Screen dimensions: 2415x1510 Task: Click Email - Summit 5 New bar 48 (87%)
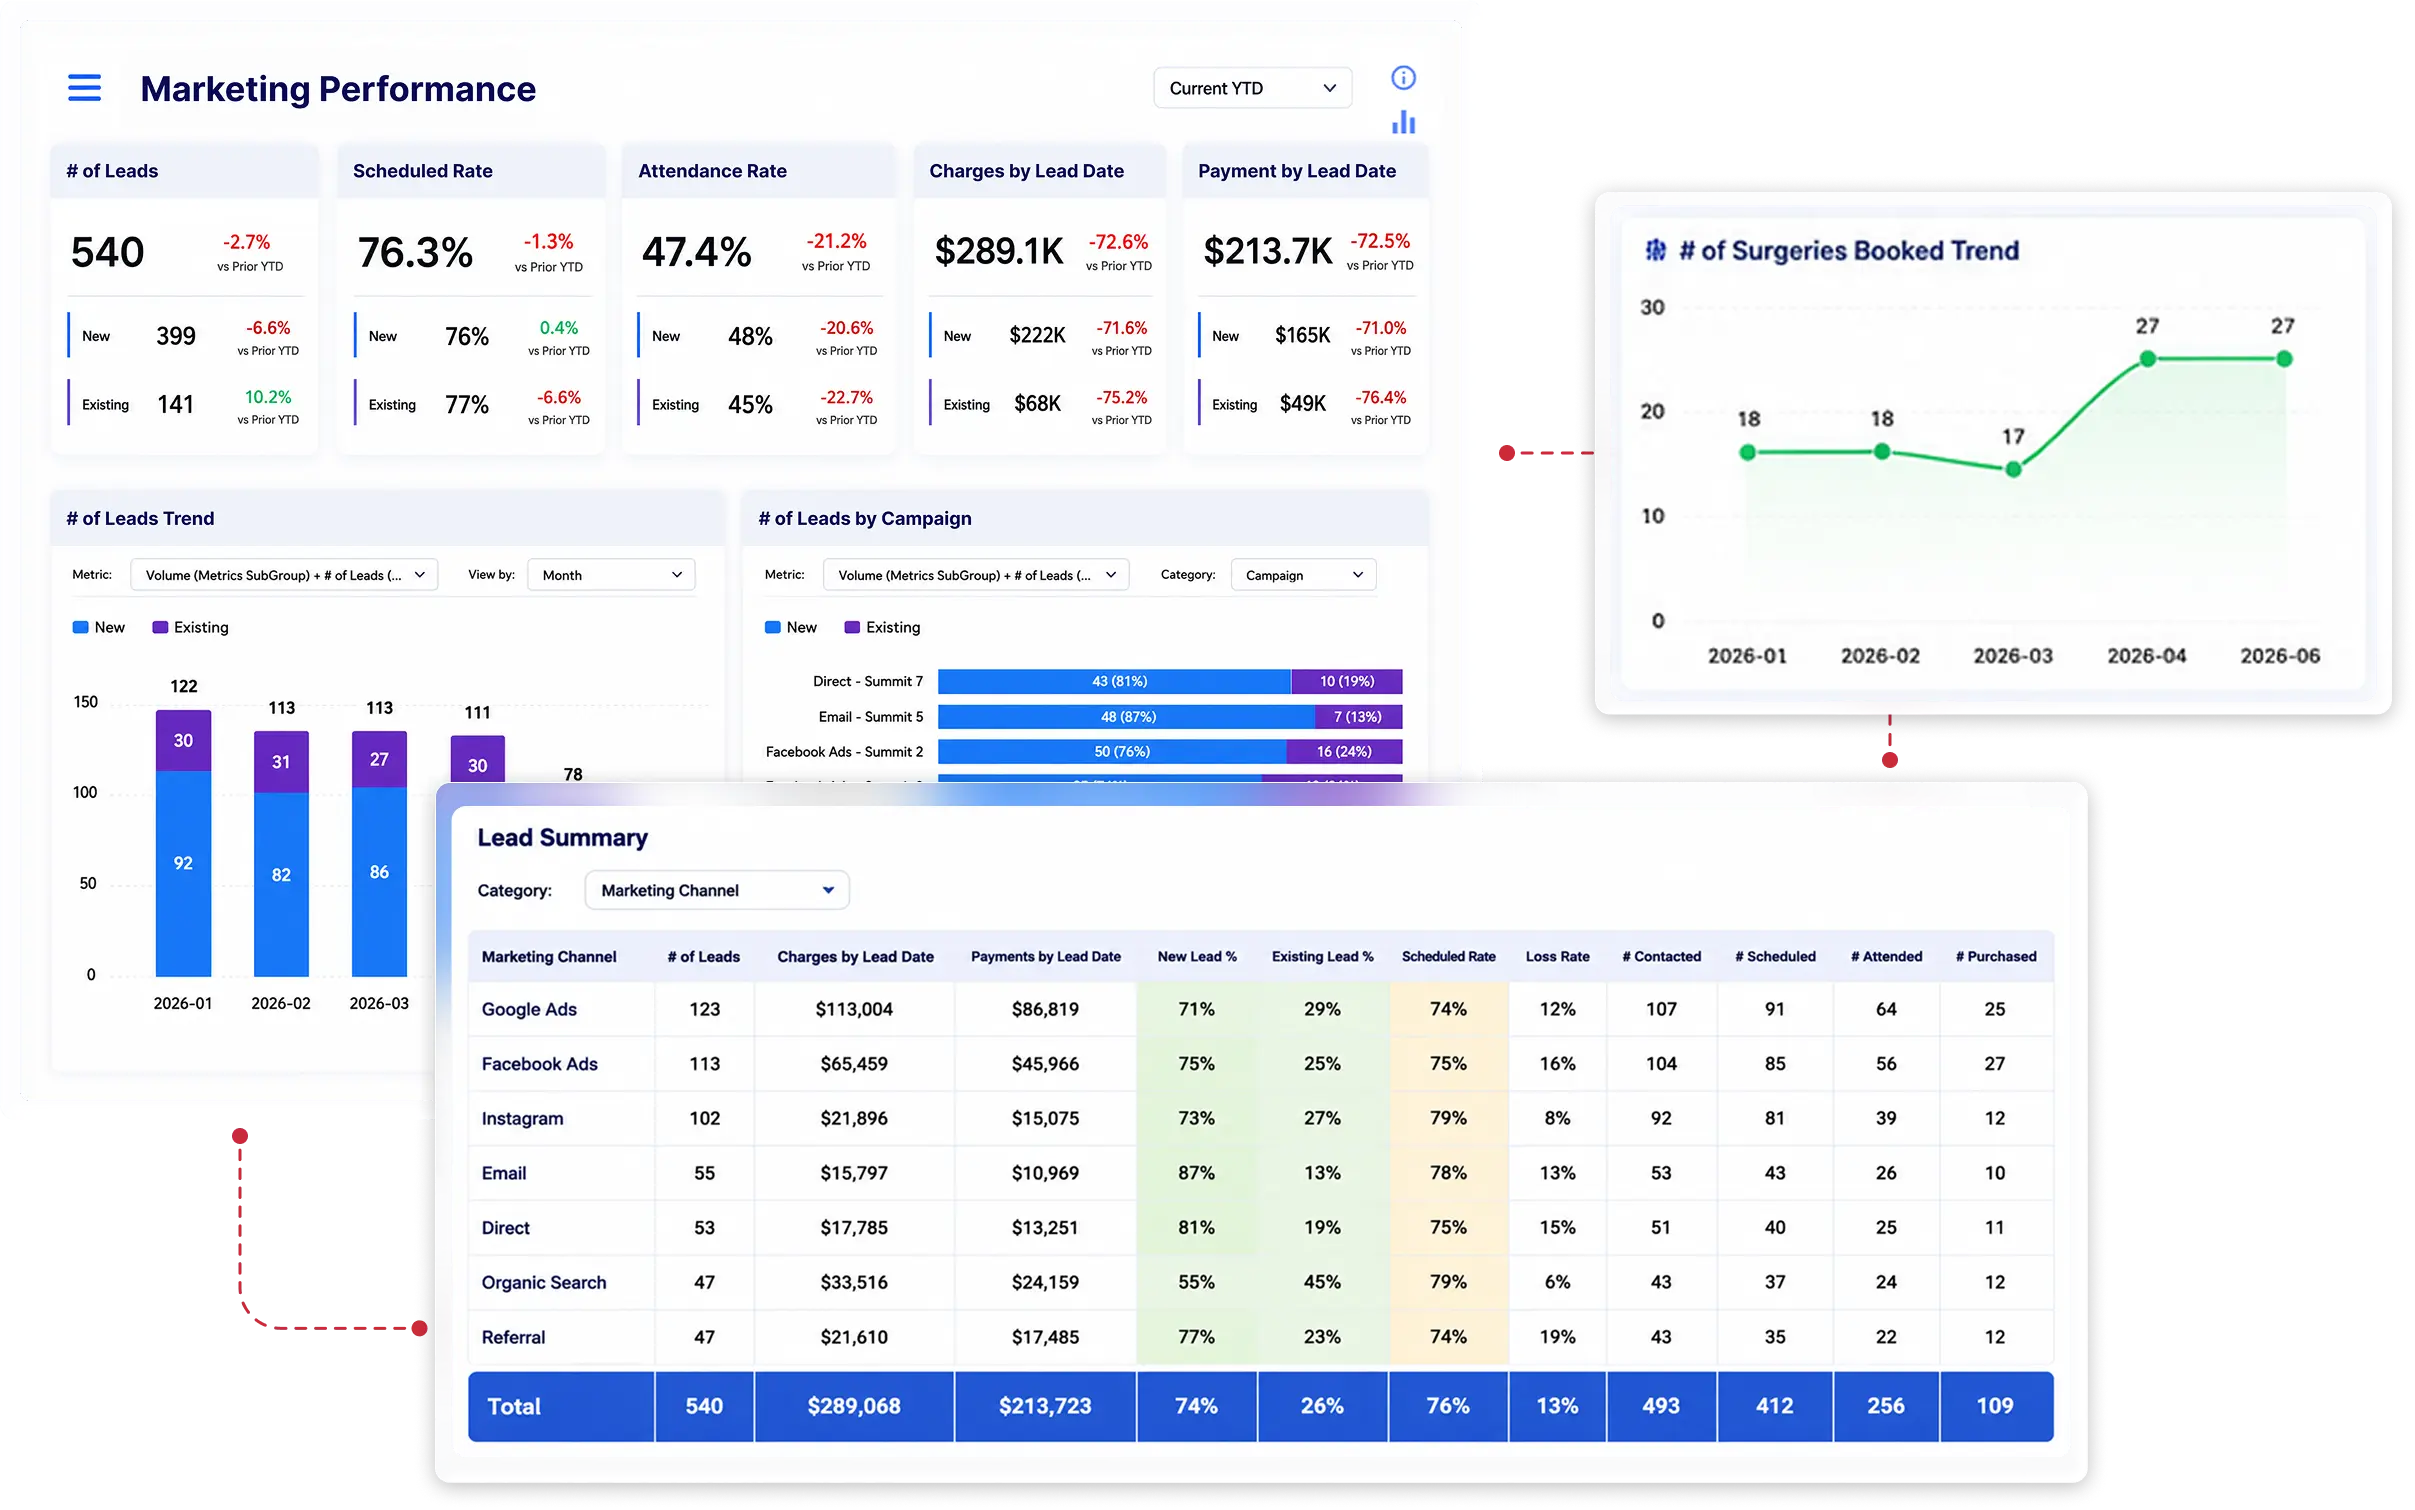click(x=1126, y=717)
